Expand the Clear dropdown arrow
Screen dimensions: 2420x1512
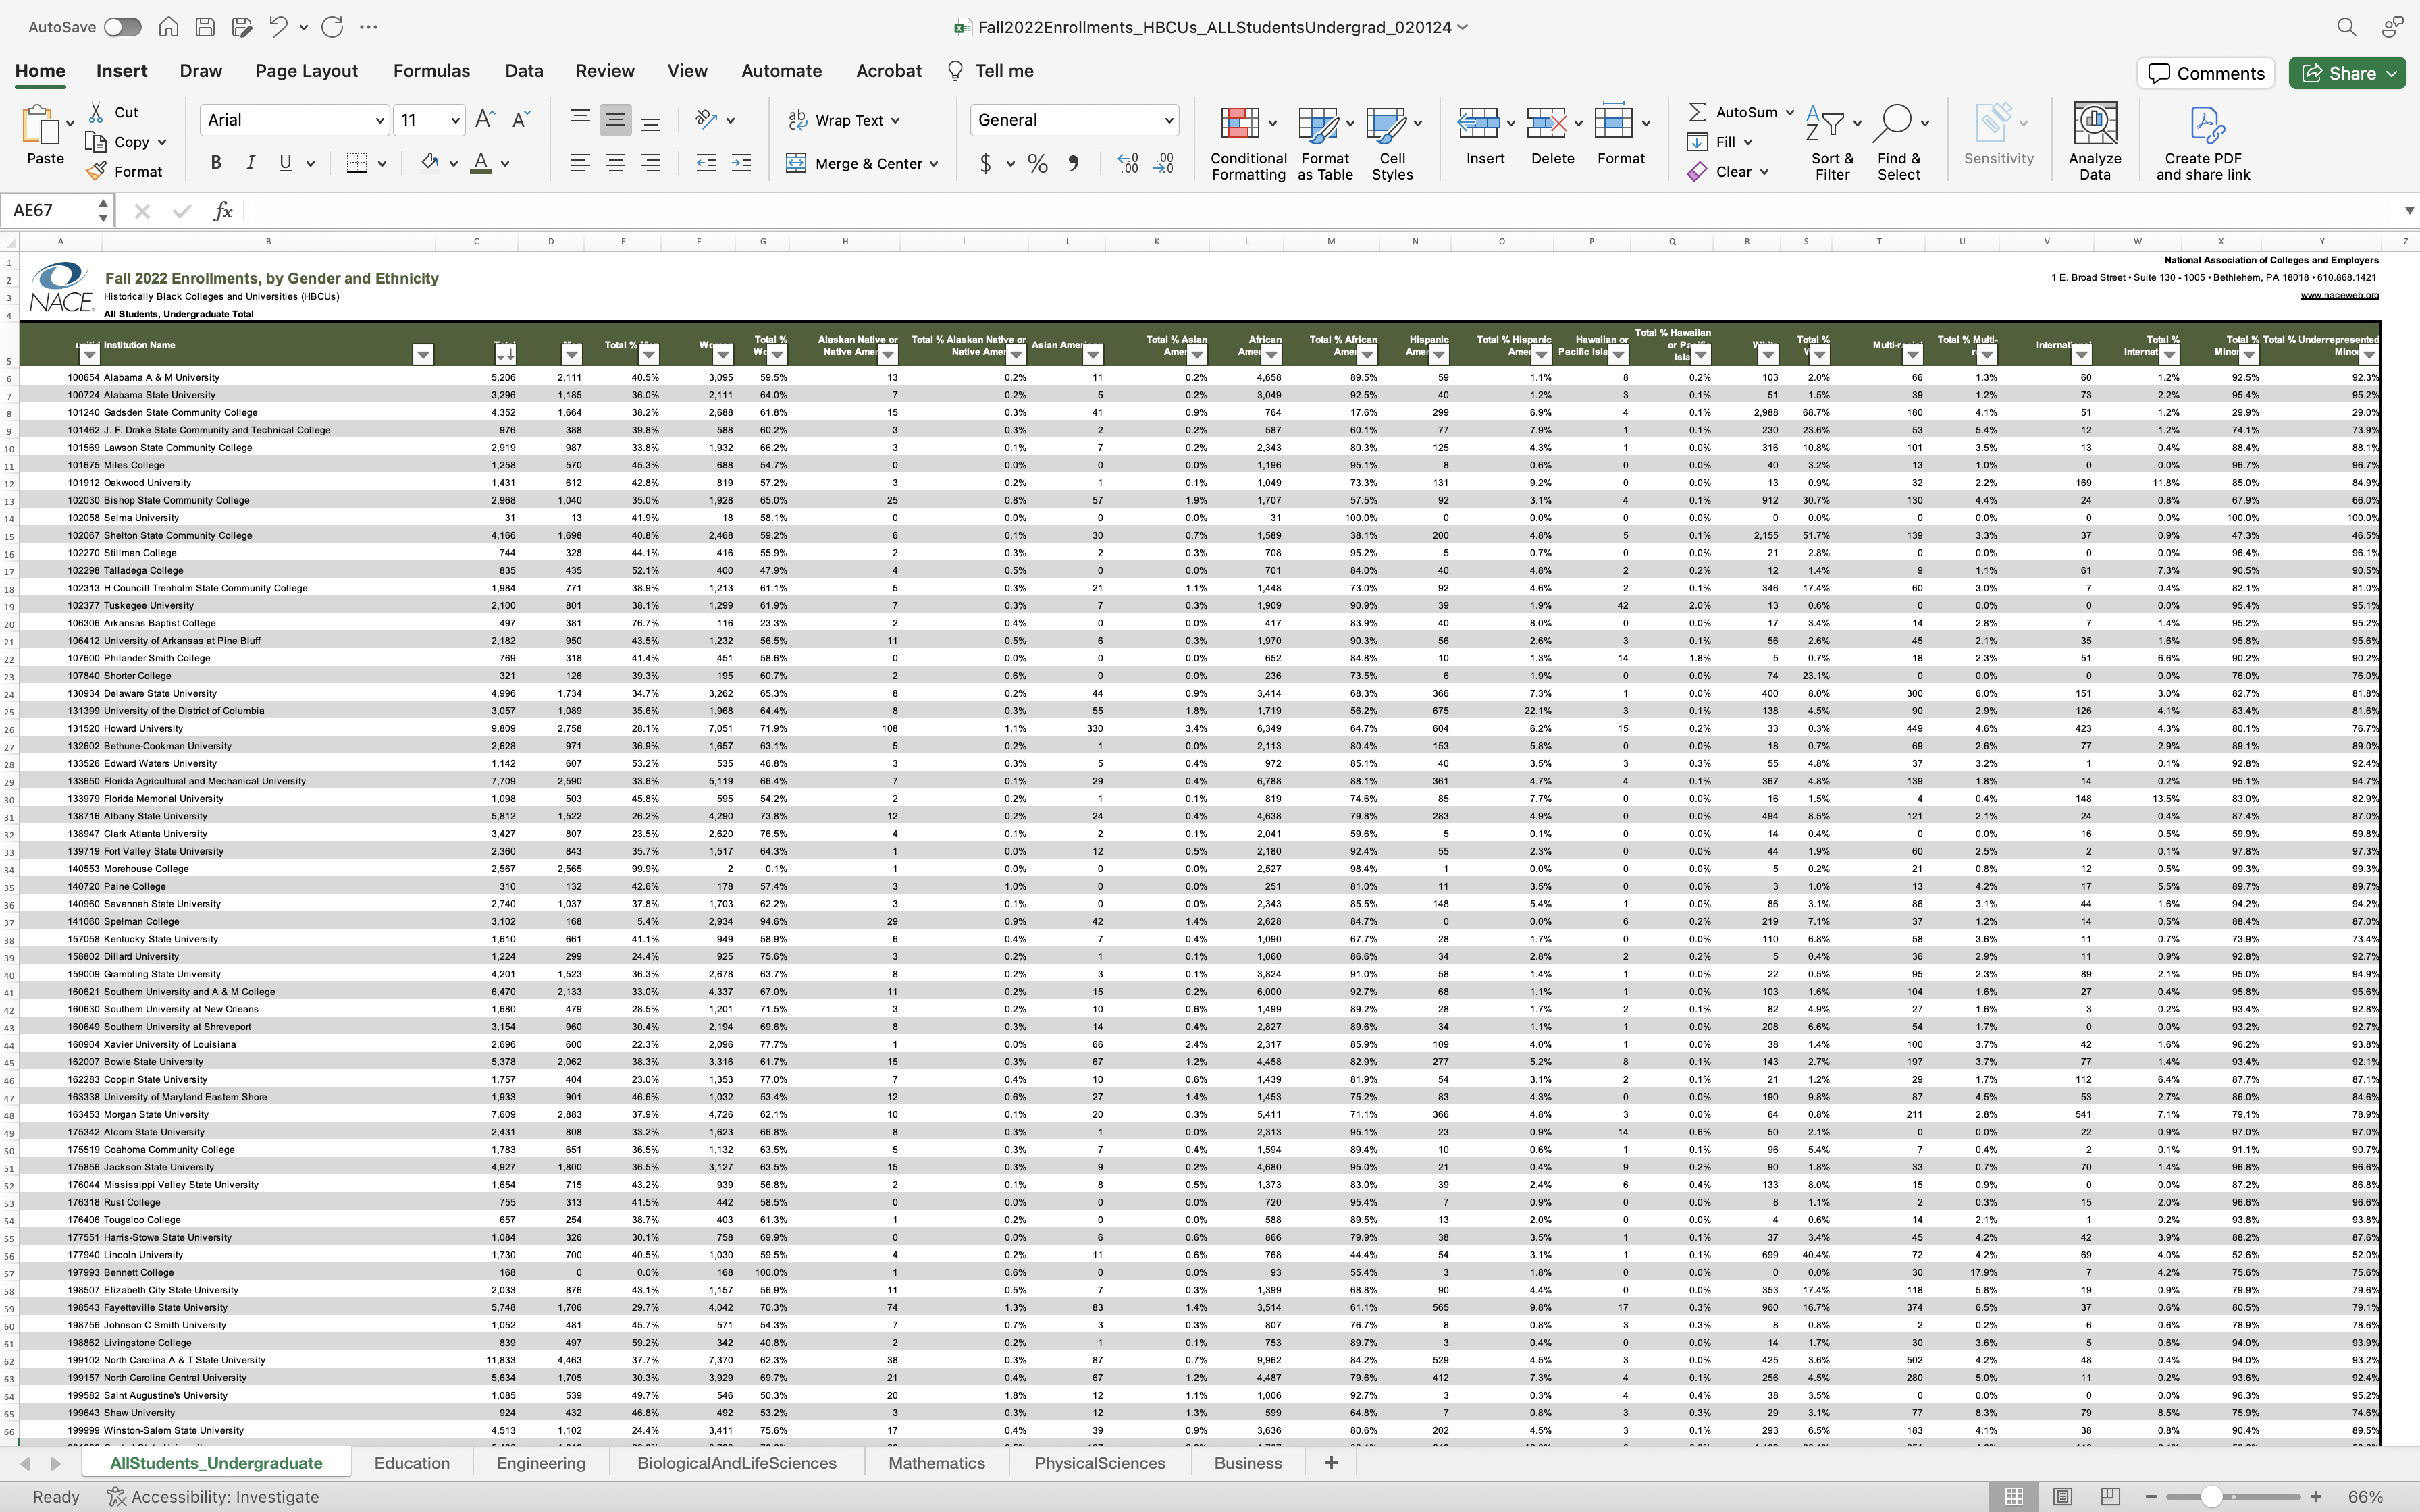(x=1764, y=172)
